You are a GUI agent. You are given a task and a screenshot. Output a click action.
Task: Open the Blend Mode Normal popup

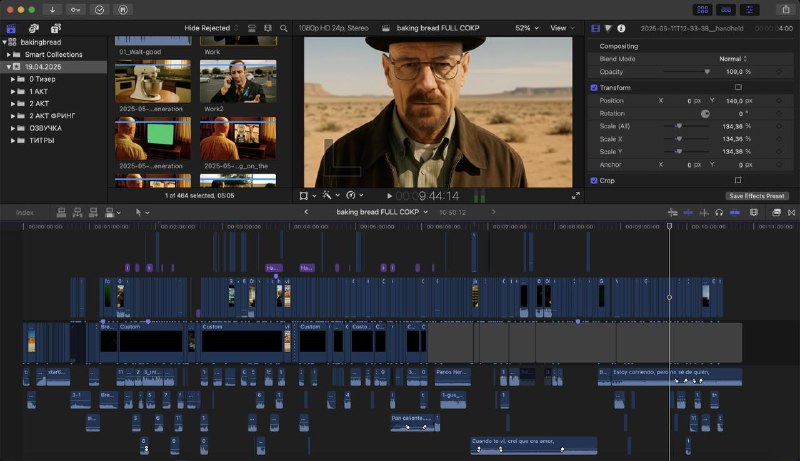[x=733, y=59]
